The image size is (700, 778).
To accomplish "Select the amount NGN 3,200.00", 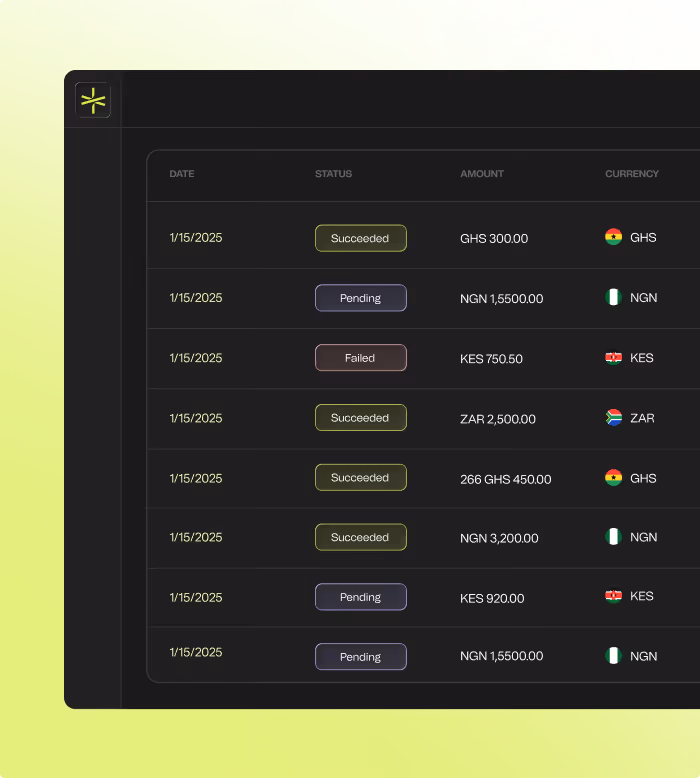I will tap(499, 538).
